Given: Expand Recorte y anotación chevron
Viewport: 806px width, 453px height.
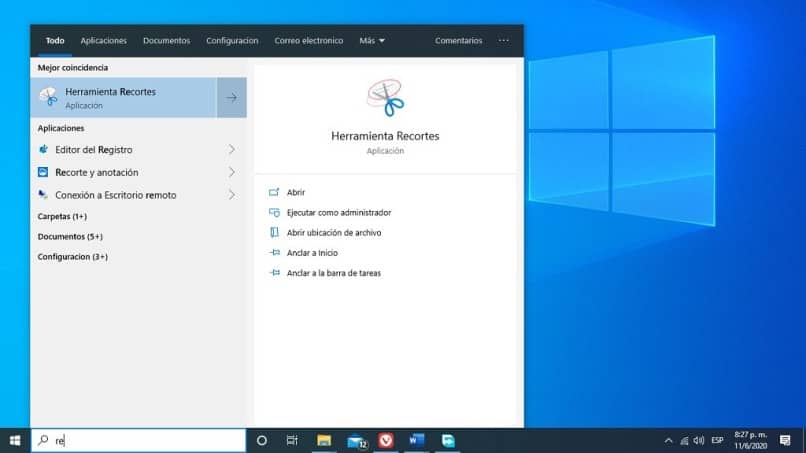Looking at the screenshot, I should click(232, 172).
